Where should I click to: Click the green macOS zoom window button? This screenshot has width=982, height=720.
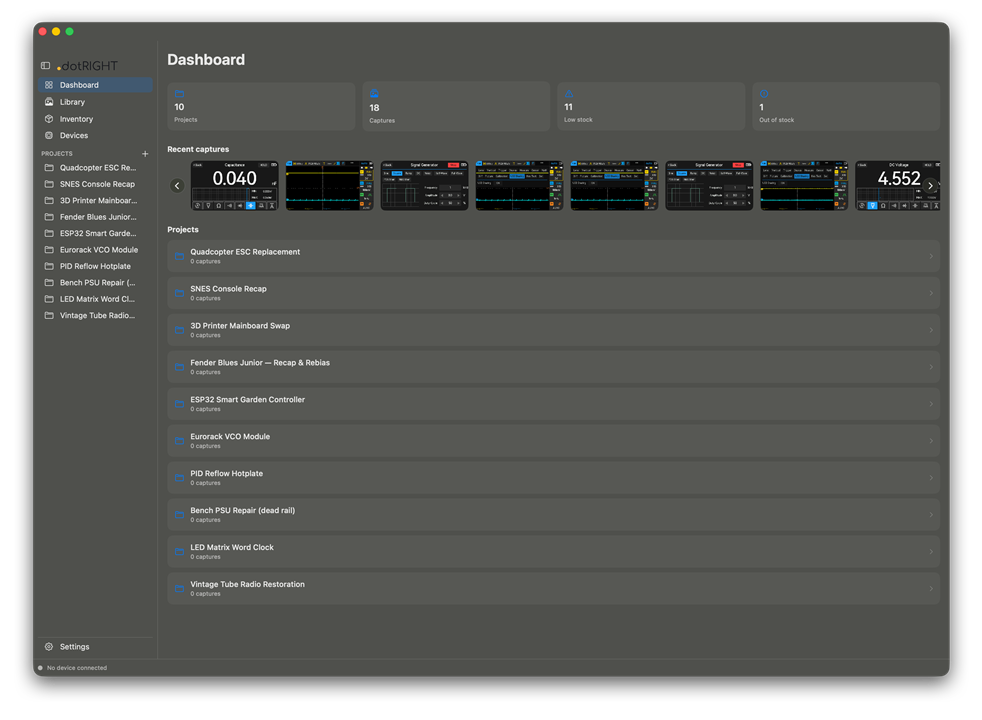tap(70, 31)
